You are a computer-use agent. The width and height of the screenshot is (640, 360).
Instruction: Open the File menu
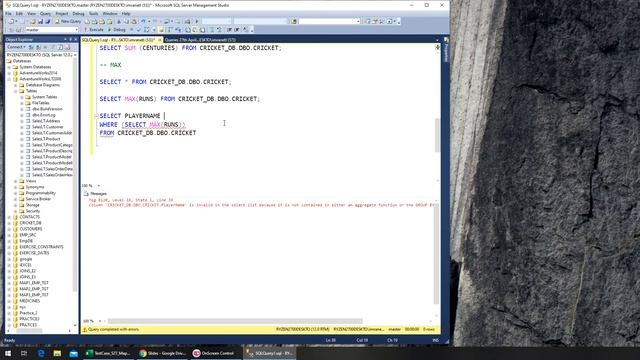(8, 13)
